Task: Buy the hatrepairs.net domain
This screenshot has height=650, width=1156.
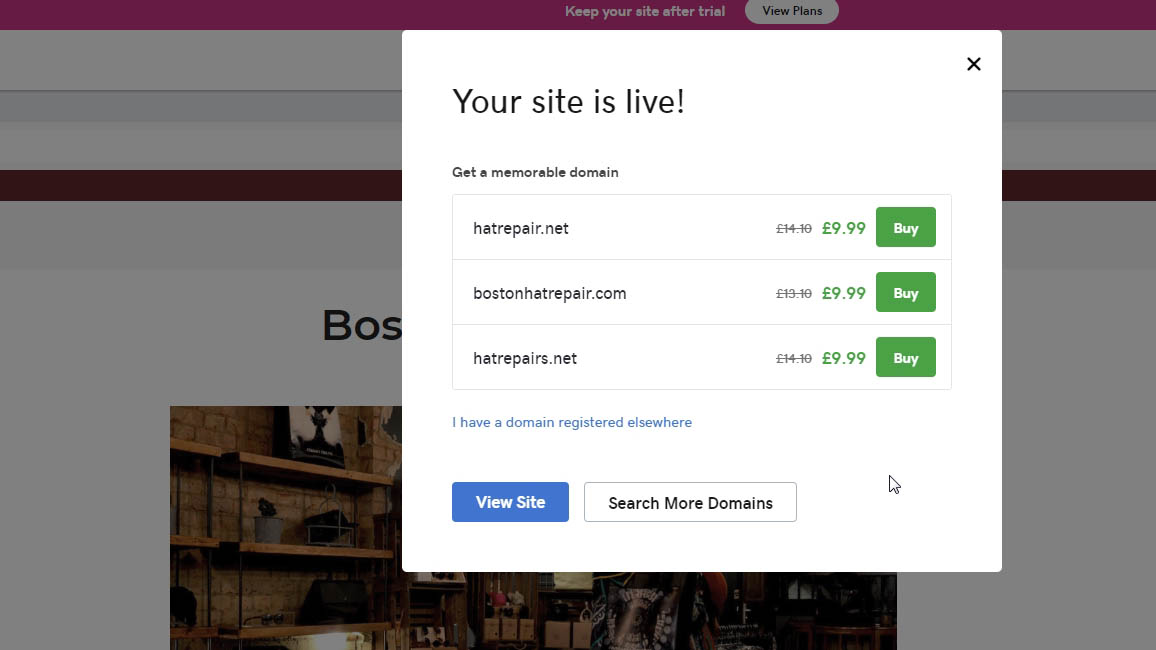Action: click(905, 357)
